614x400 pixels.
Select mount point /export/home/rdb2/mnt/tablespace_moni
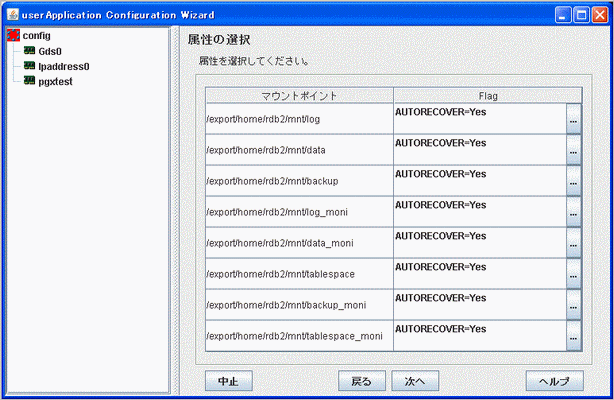coord(300,336)
